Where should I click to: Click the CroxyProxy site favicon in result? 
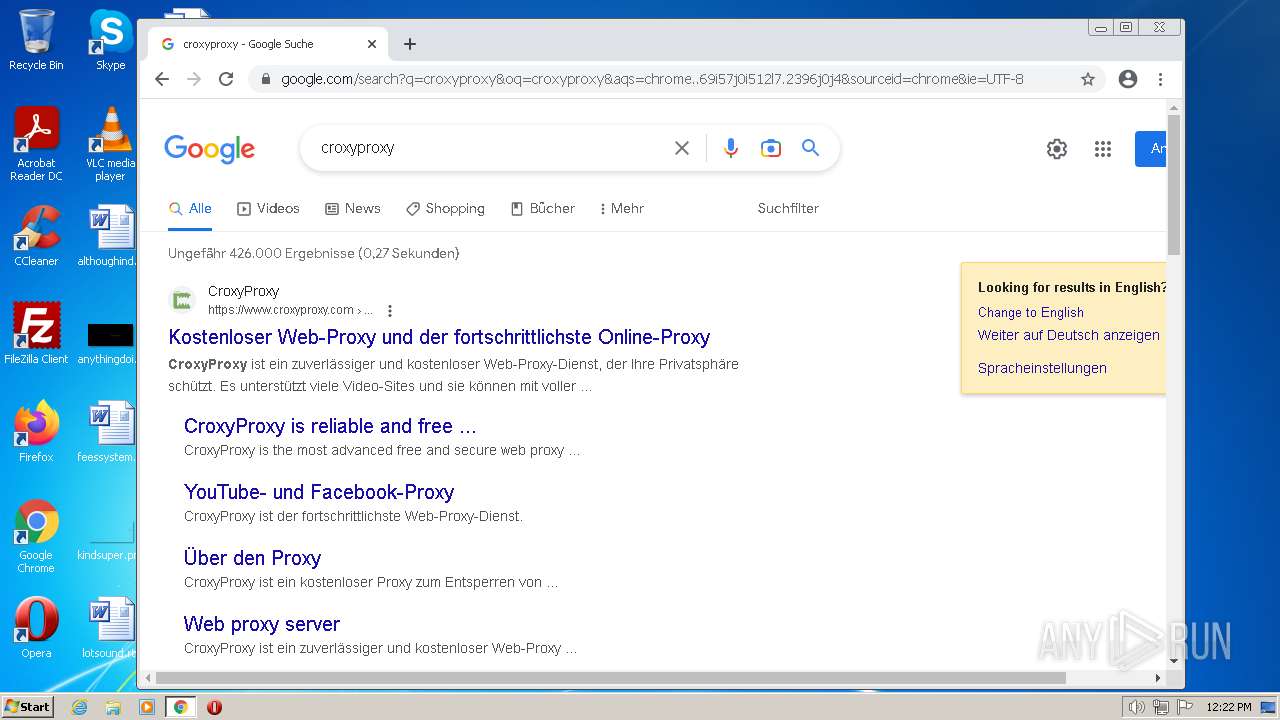[182, 300]
